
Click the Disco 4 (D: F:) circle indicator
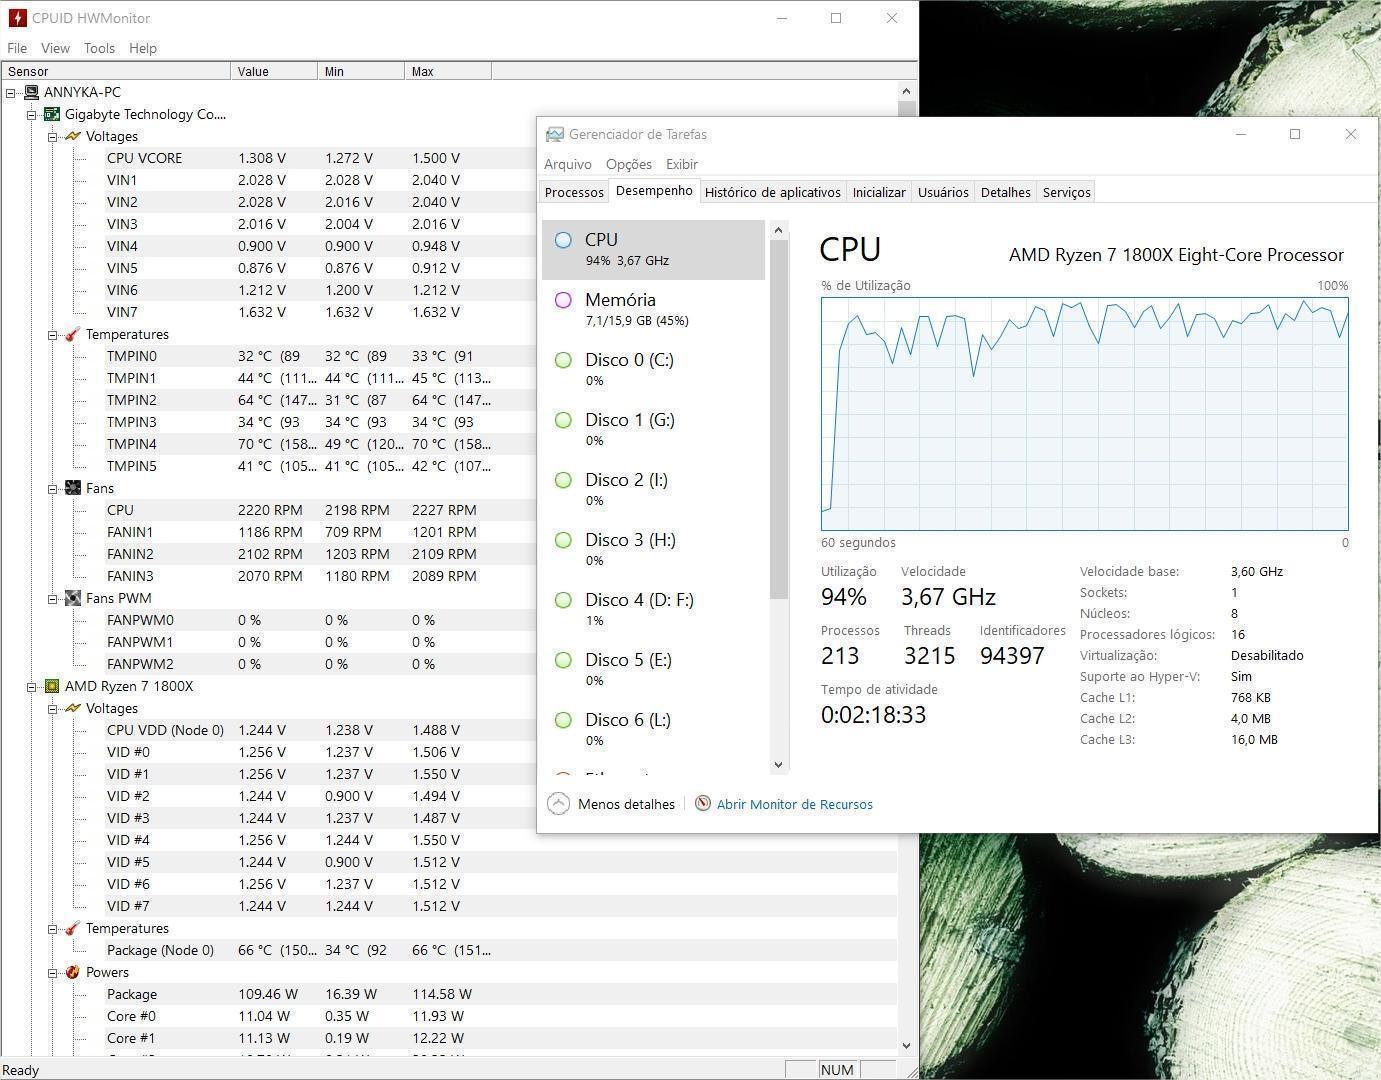(x=563, y=600)
